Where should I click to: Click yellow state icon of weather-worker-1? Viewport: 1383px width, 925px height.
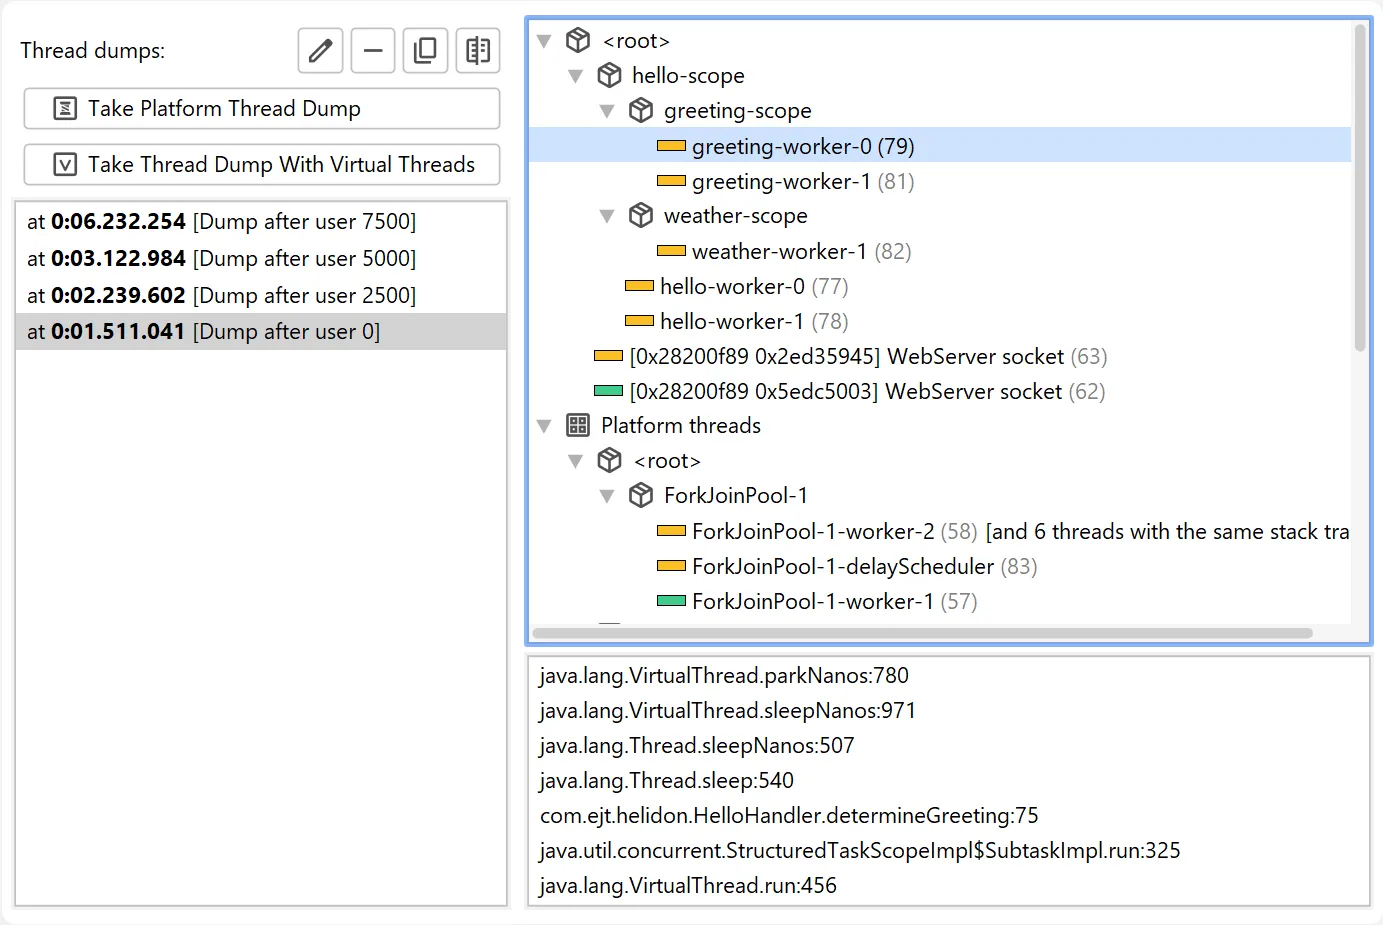(671, 251)
